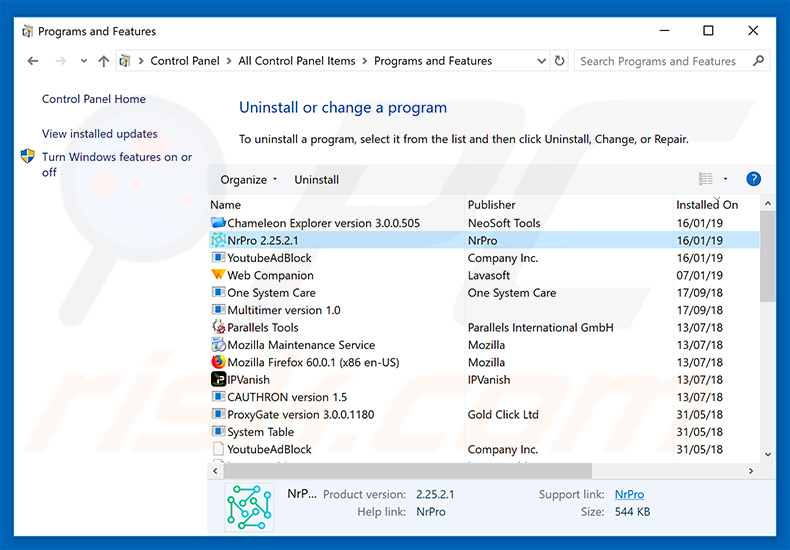Image resolution: width=790 pixels, height=550 pixels.
Task: Open the Organize menu
Action: pyautogui.click(x=248, y=179)
